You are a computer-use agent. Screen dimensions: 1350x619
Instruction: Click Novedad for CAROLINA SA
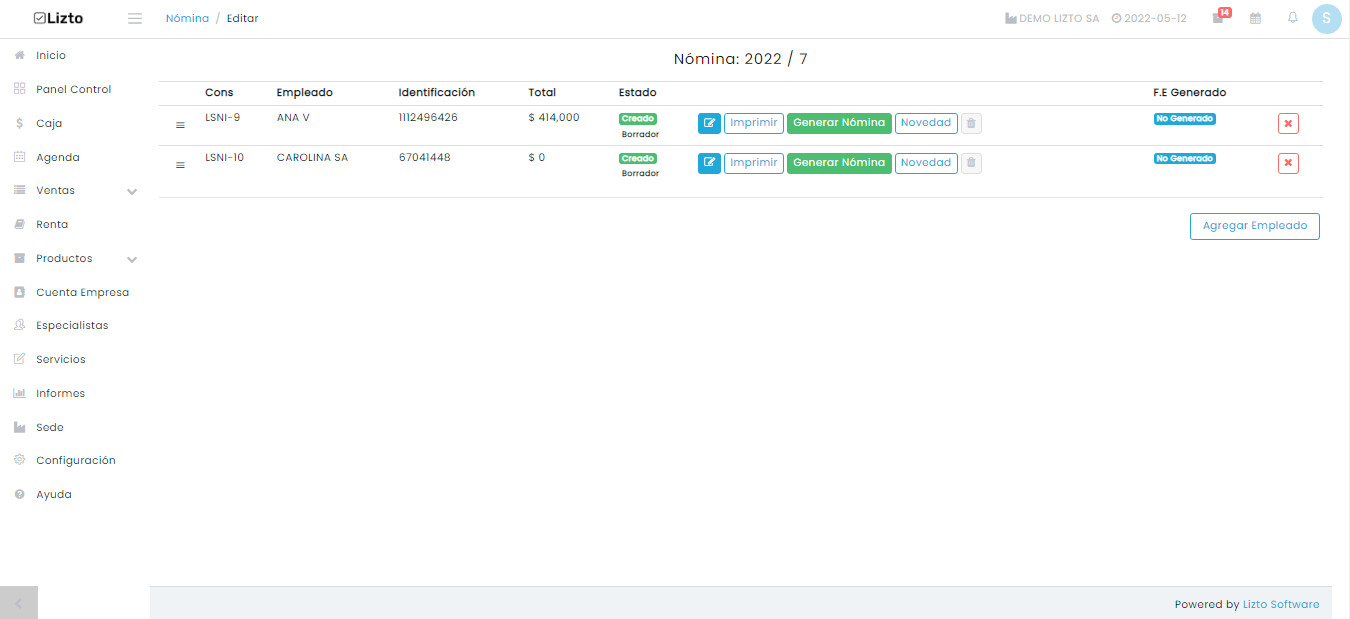click(926, 163)
